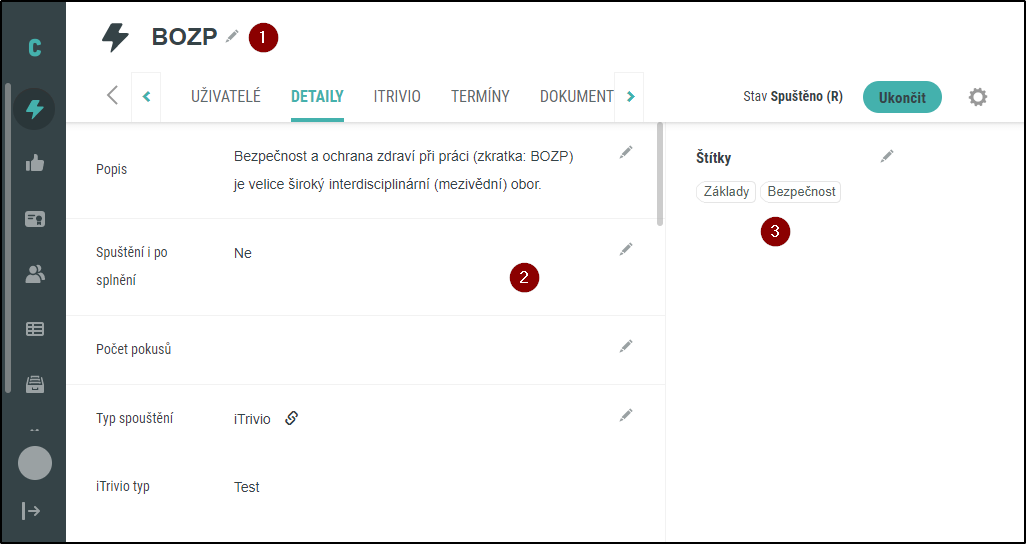Open the certificate card icon in sidebar
This screenshot has width=1026, height=544.
tap(34, 219)
